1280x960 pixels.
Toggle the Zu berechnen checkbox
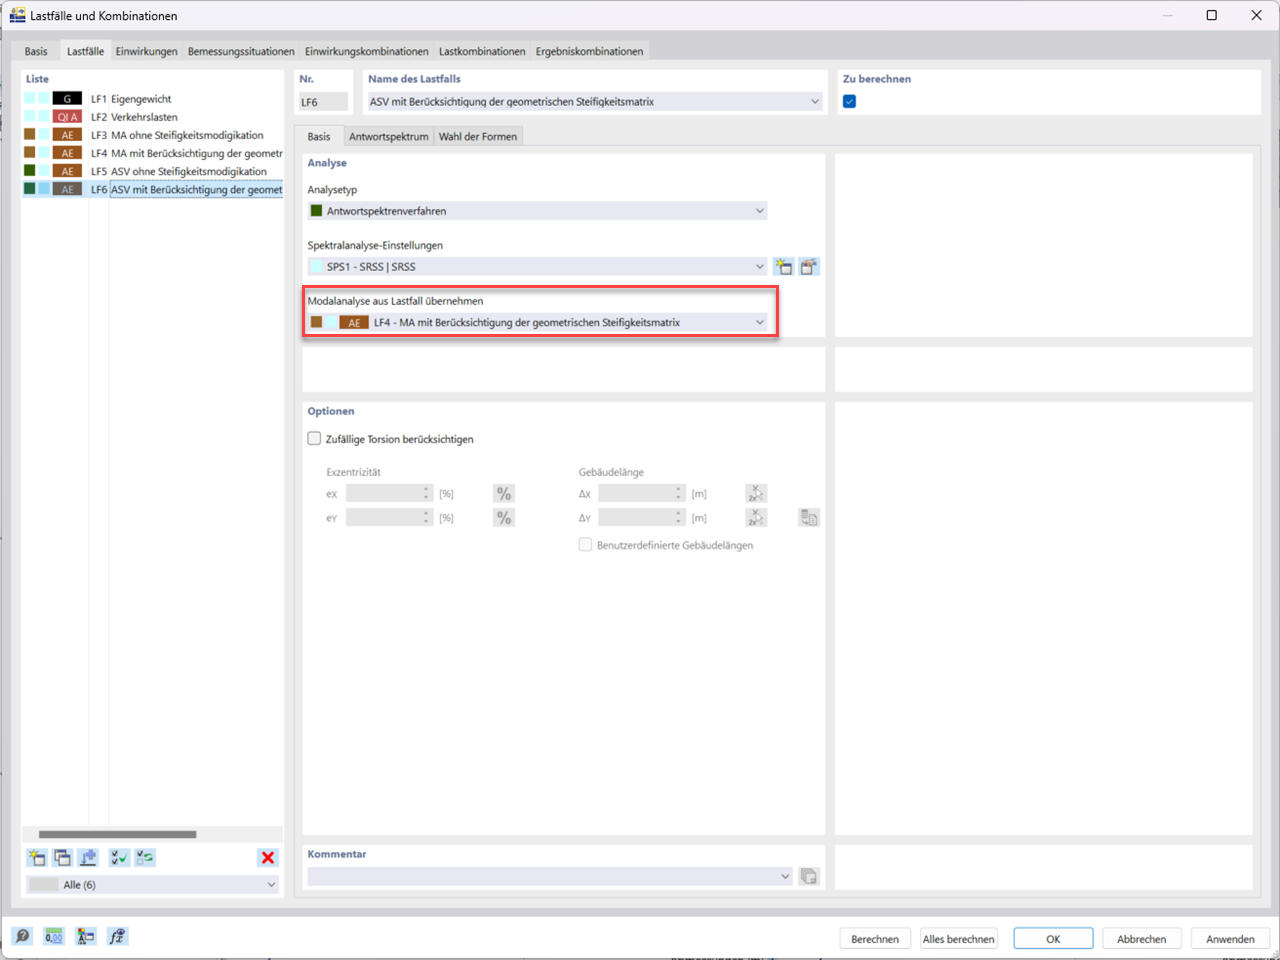click(849, 101)
